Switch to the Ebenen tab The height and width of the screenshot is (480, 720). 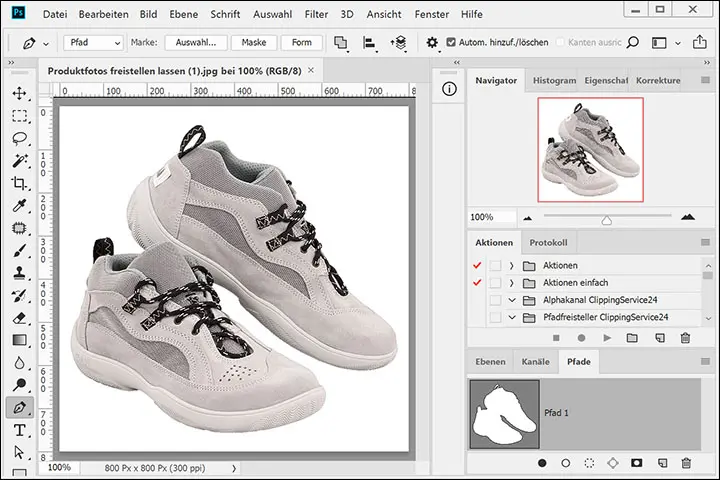pos(490,361)
